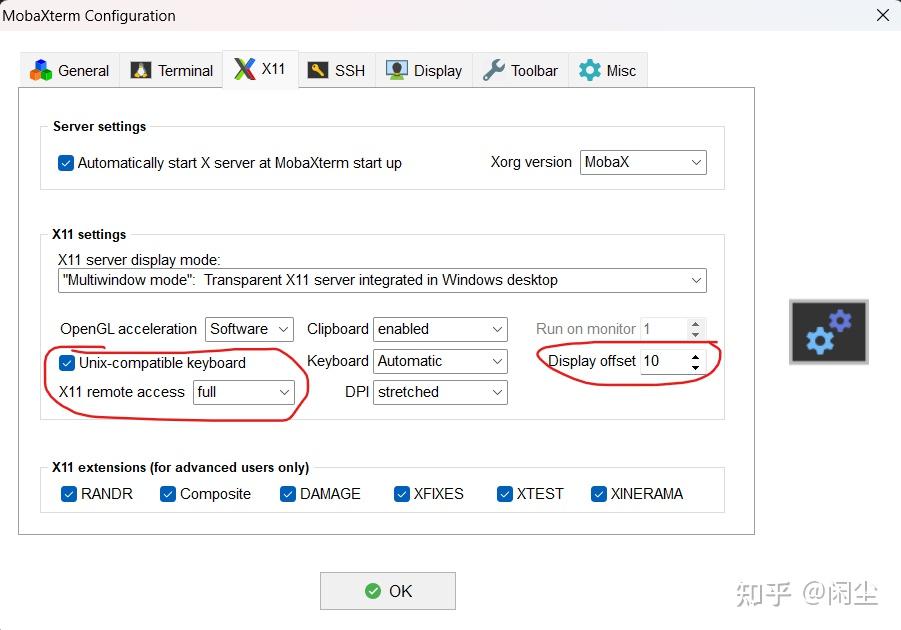This screenshot has height=630, width=901.
Task: Open the SSH settings tab
Action: [x=337, y=70]
